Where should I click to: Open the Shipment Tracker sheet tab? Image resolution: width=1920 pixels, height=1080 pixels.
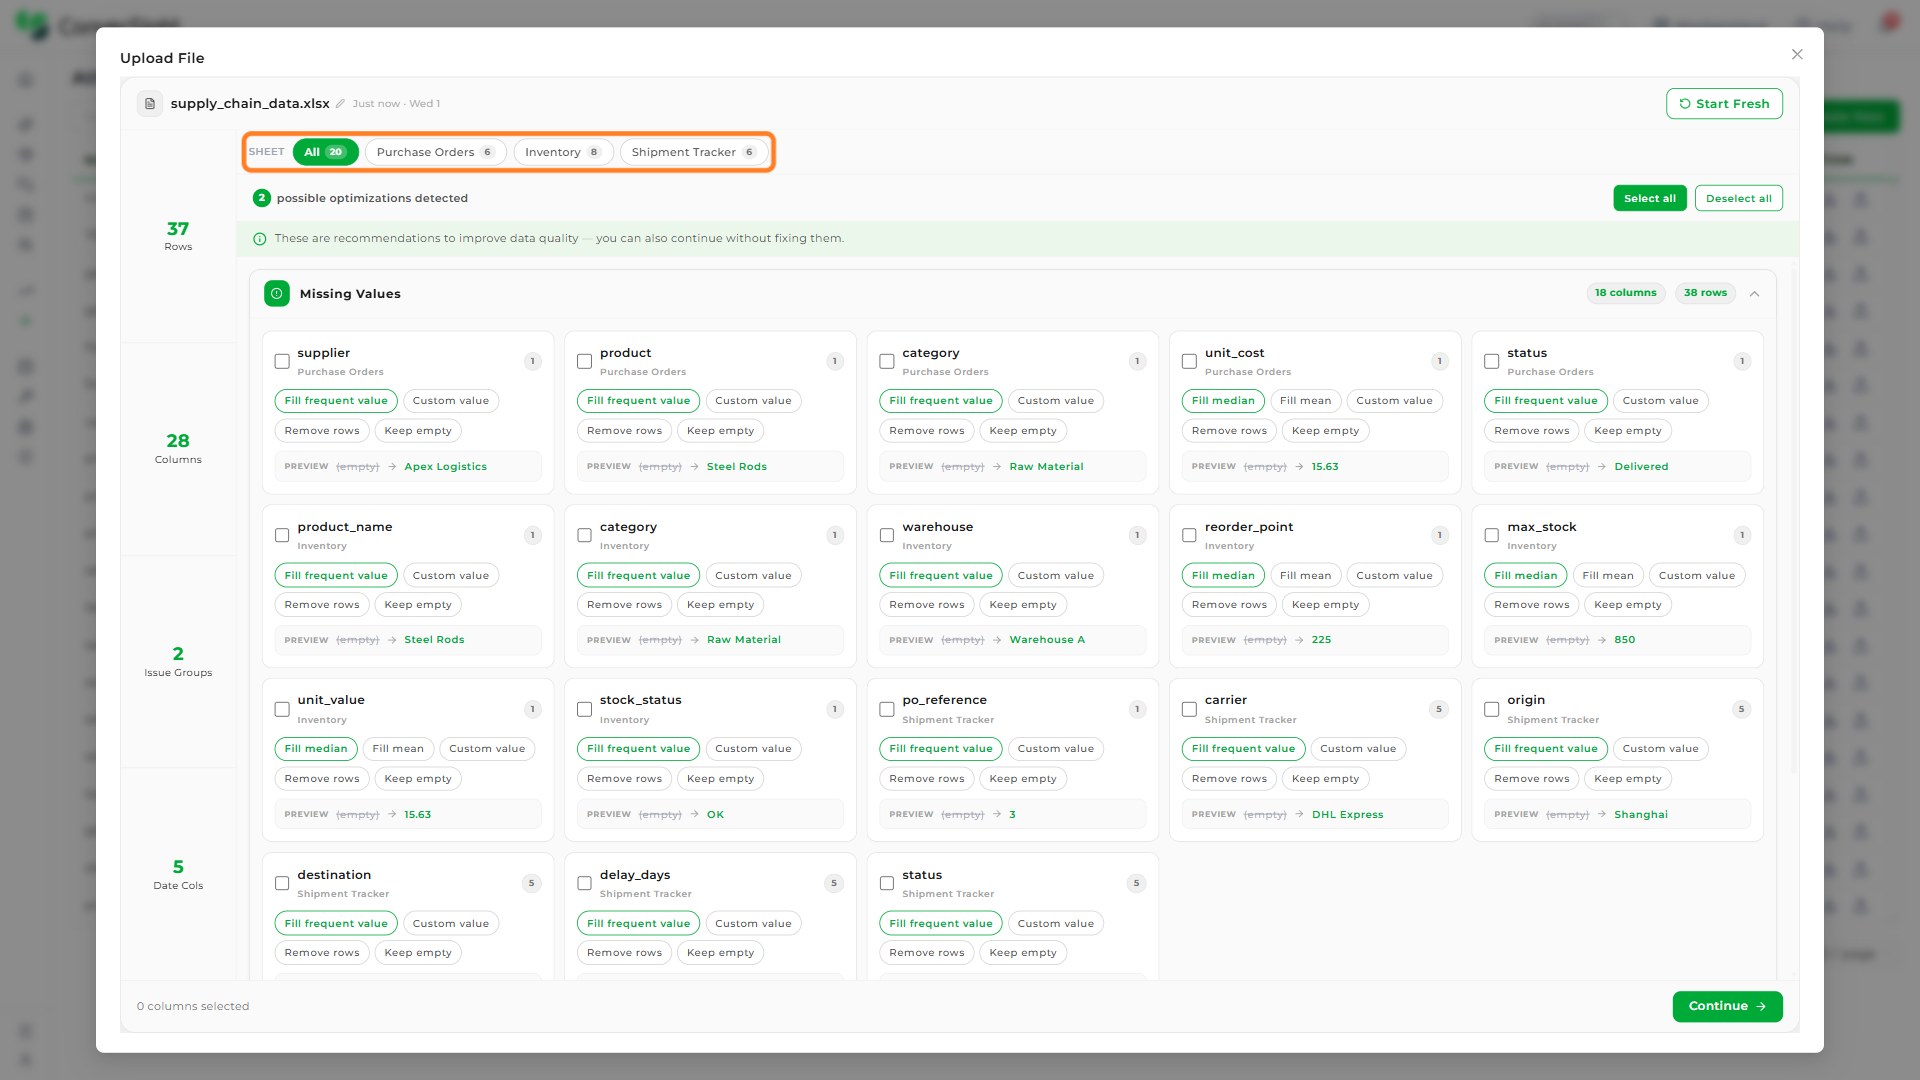click(x=694, y=152)
